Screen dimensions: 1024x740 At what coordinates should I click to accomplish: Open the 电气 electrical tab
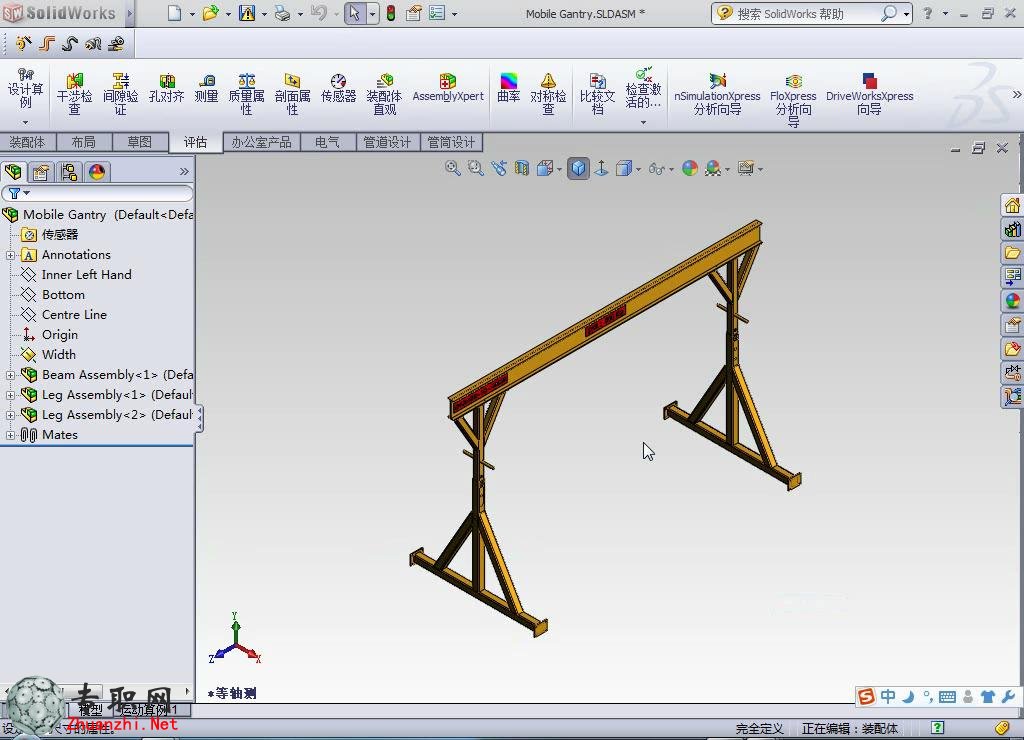(328, 142)
